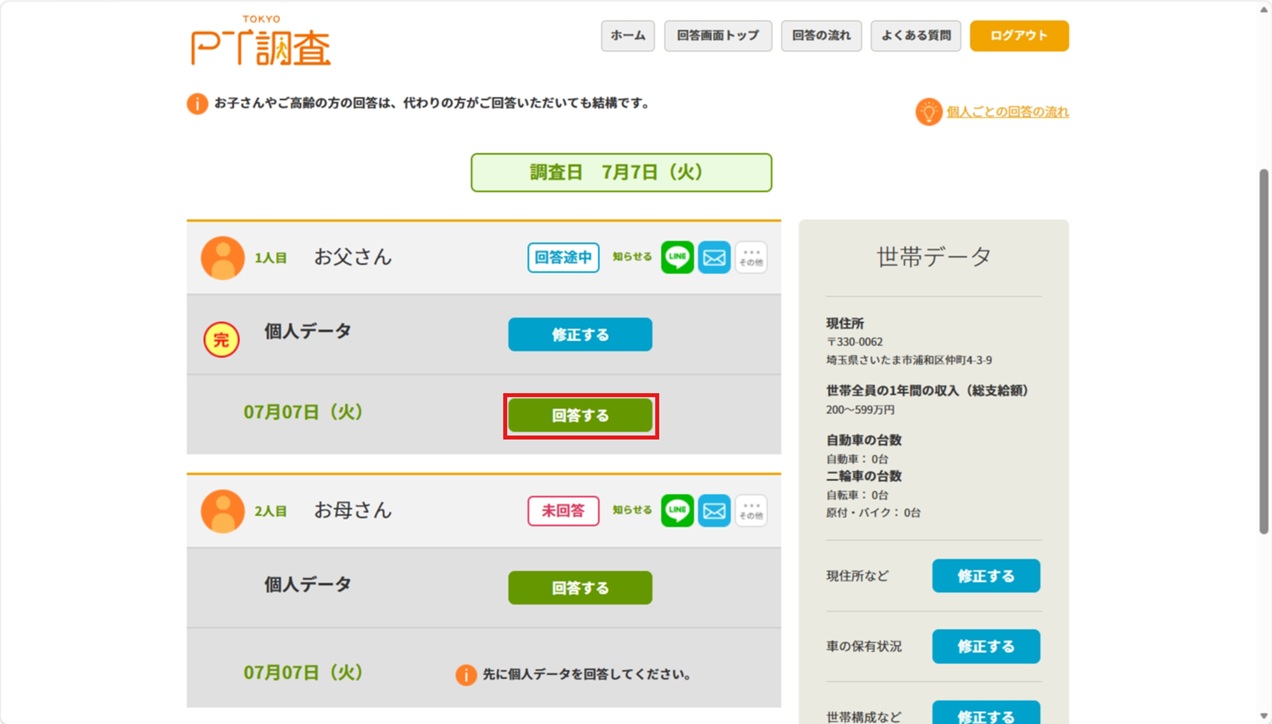Click 修正する for お父さん's 個人データ
1272x724 pixels.
pos(580,335)
